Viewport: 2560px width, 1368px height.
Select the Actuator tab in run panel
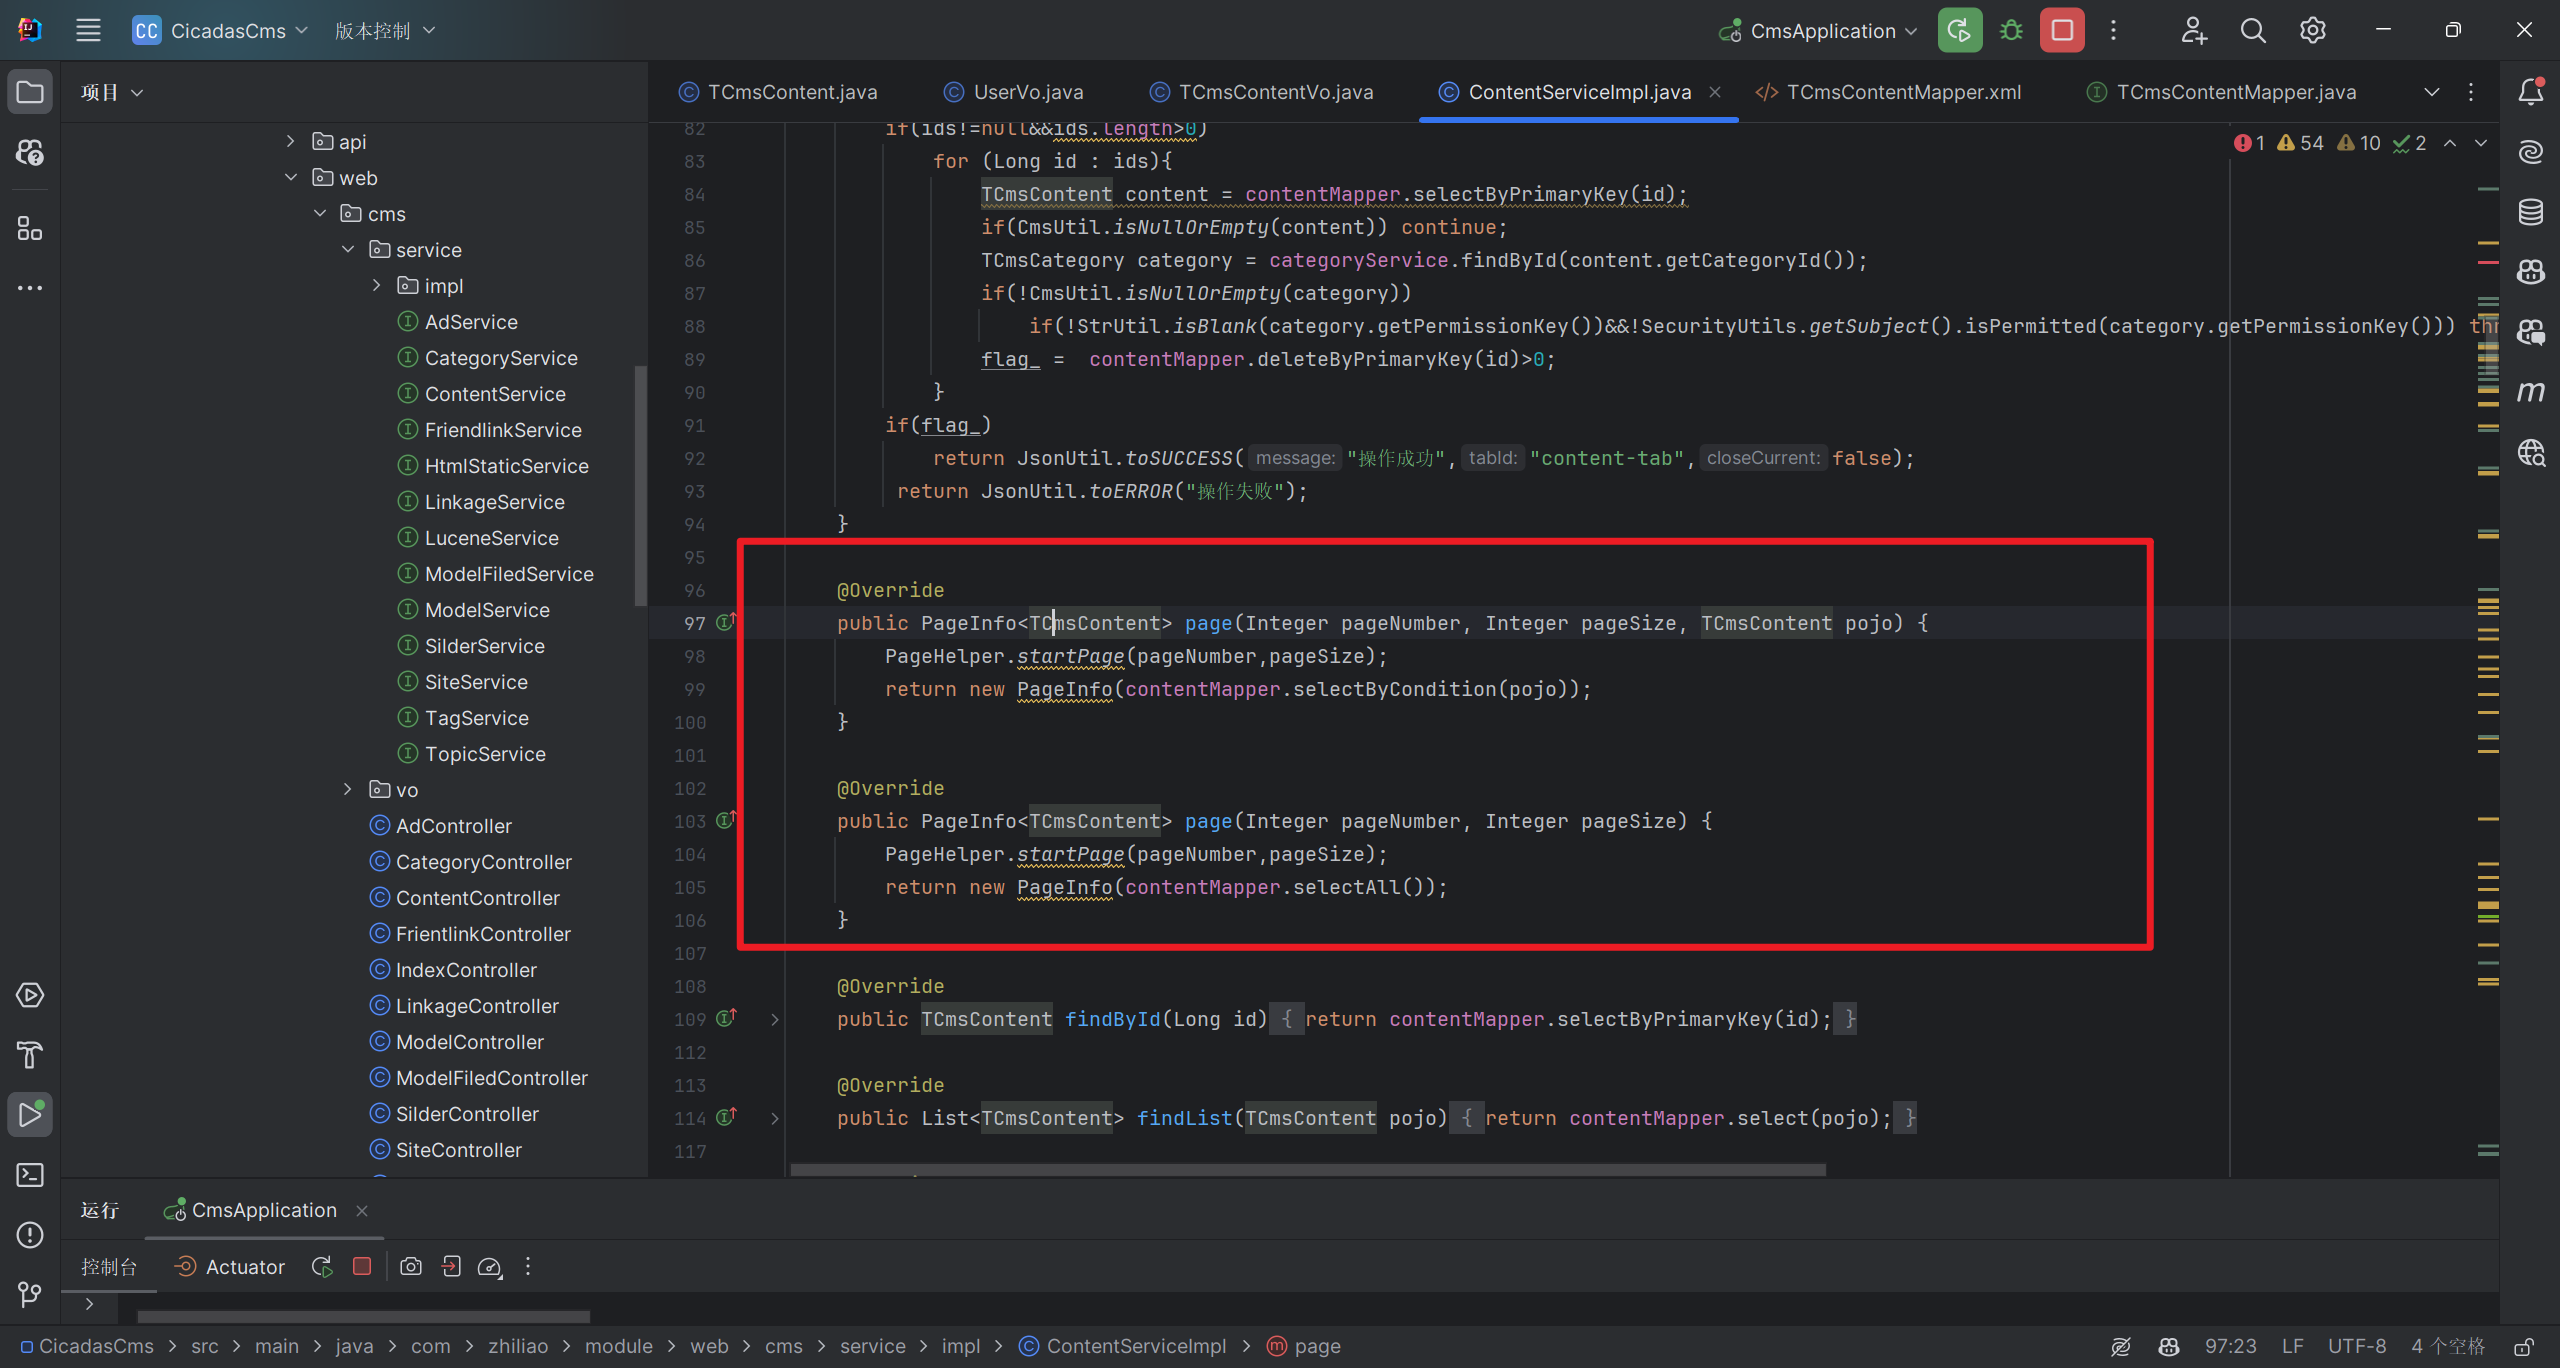coord(230,1267)
